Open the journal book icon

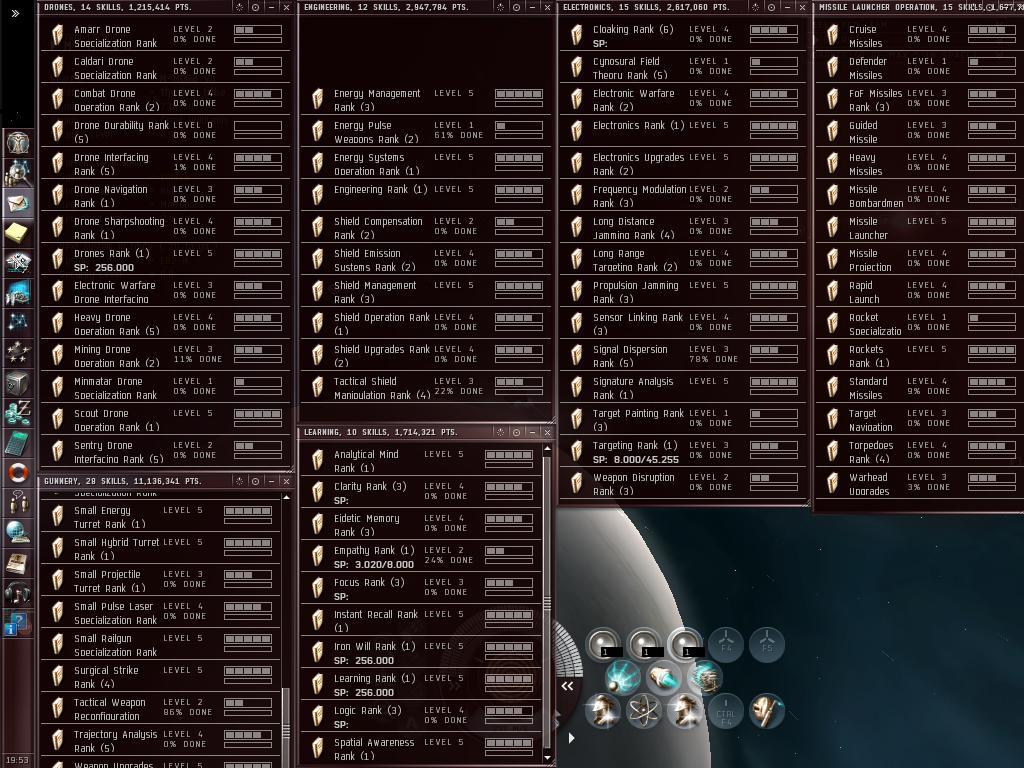point(18,563)
